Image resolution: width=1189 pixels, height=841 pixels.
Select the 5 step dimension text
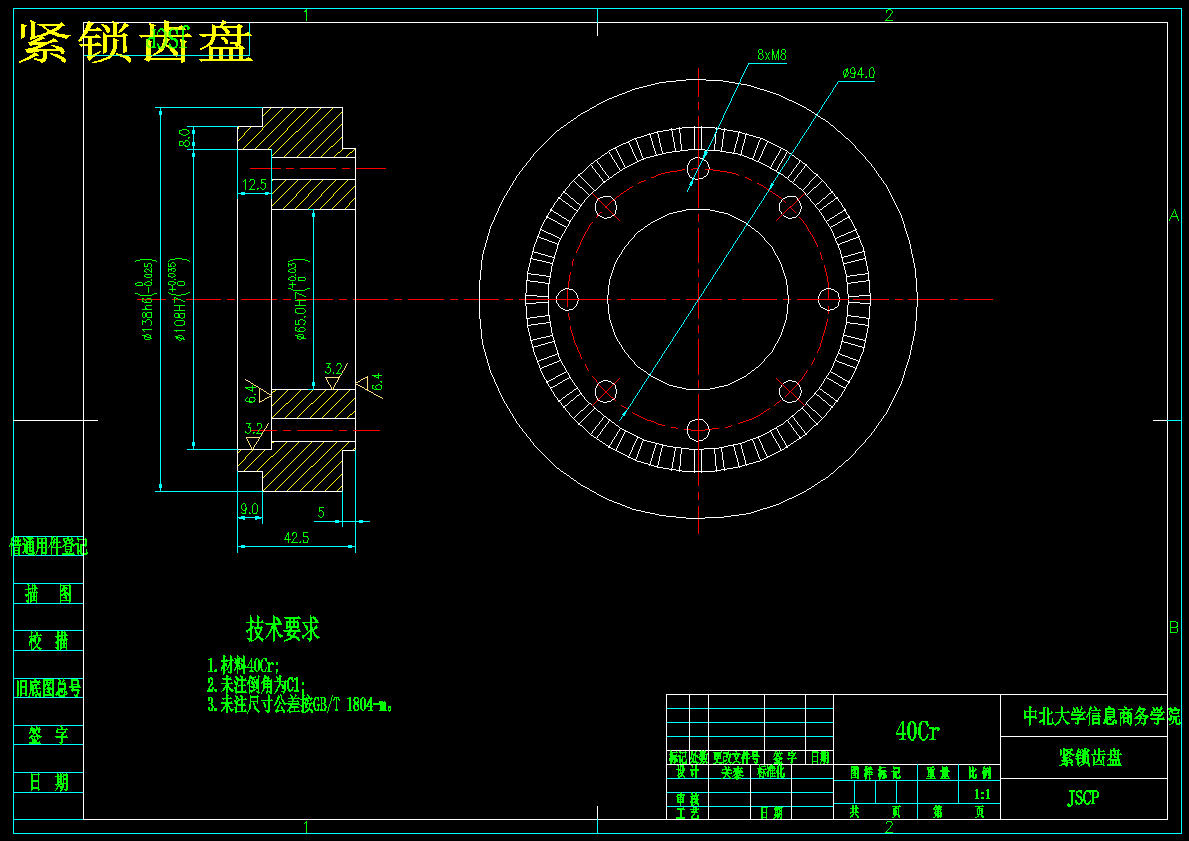point(321,513)
